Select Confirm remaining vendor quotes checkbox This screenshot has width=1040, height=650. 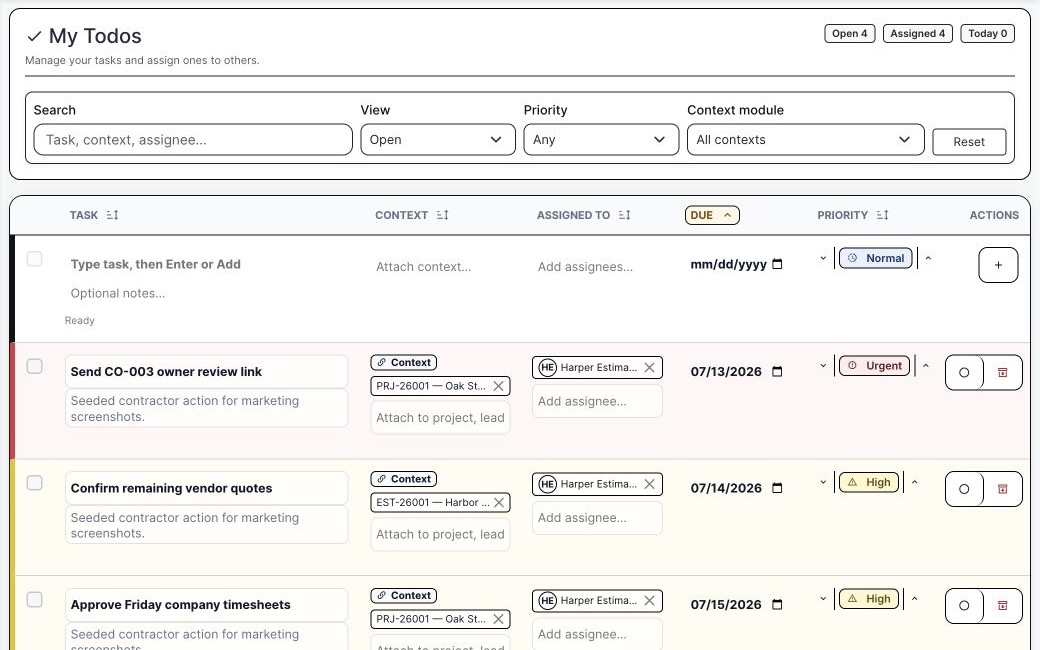point(34,483)
